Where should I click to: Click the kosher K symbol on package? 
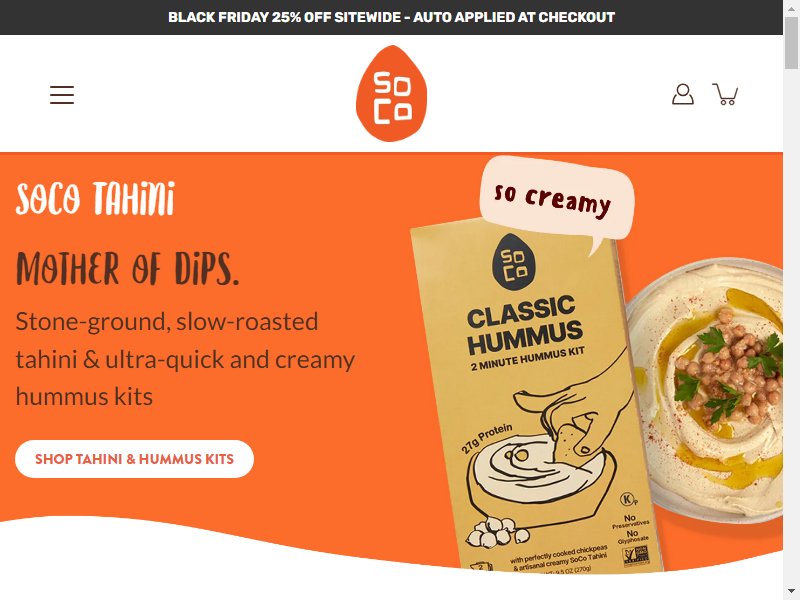pyautogui.click(x=628, y=498)
